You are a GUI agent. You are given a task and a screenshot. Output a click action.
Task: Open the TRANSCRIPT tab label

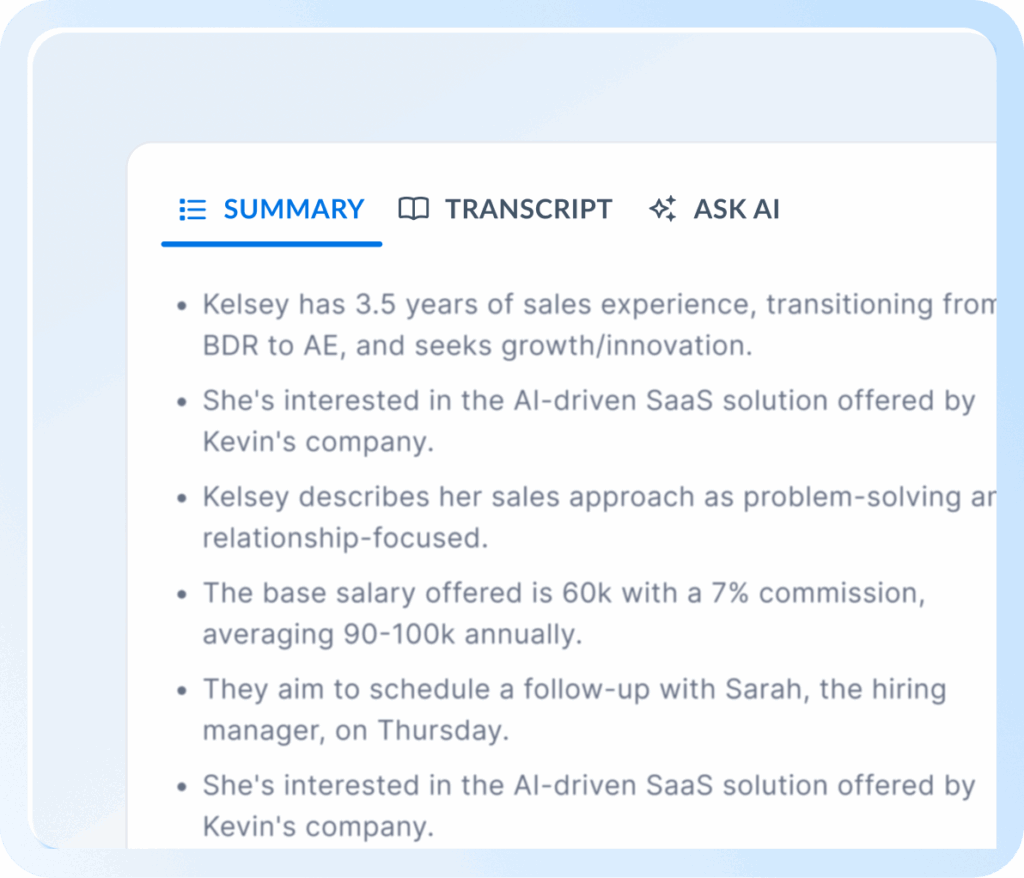[x=528, y=209]
